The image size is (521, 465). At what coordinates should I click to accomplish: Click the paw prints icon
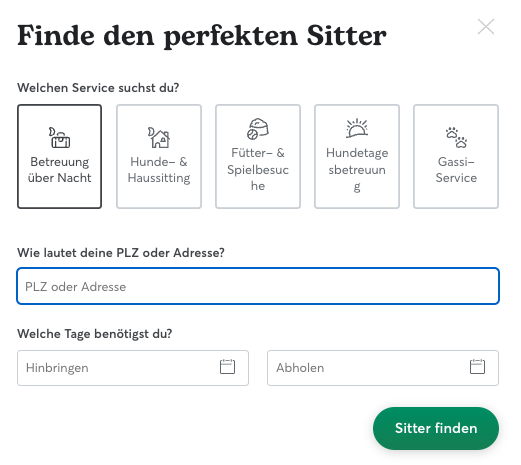456,137
